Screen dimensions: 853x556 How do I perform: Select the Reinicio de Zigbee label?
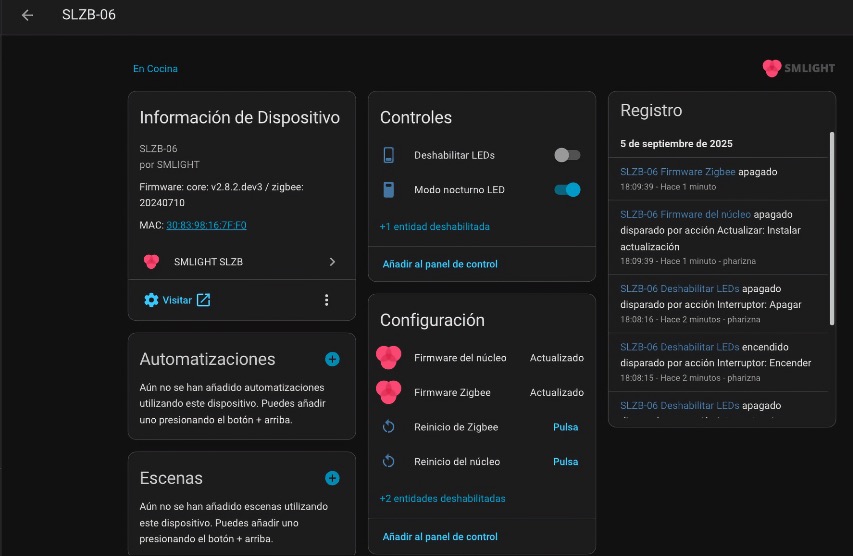click(x=456, y=427)
